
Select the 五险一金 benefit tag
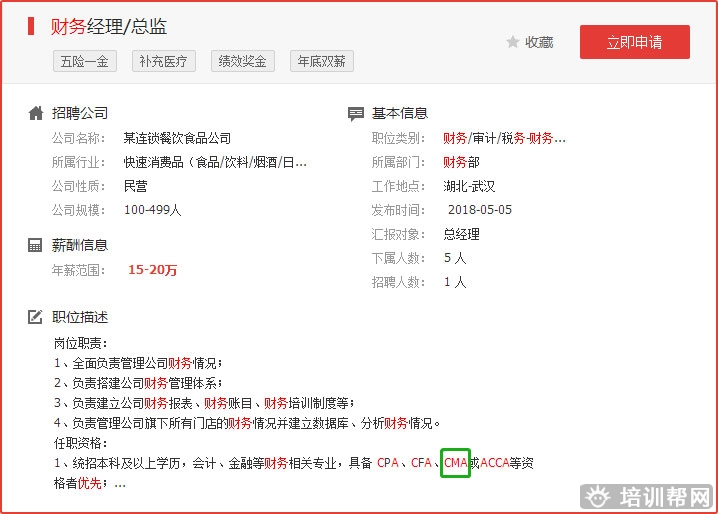tap(85, 61)
